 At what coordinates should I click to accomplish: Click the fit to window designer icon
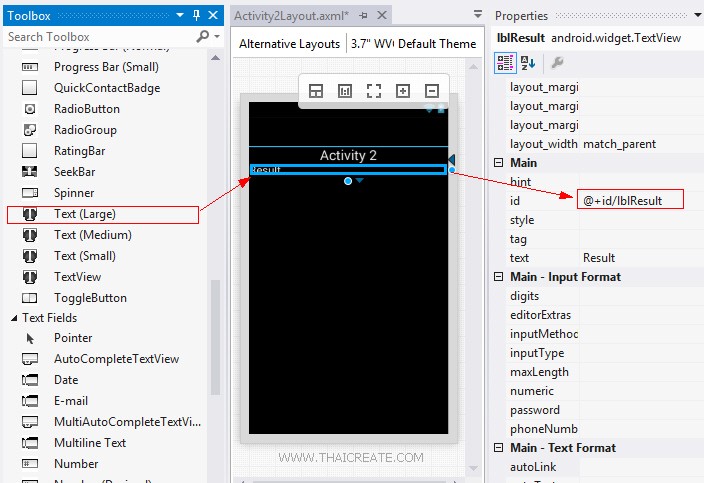(374, 91)
